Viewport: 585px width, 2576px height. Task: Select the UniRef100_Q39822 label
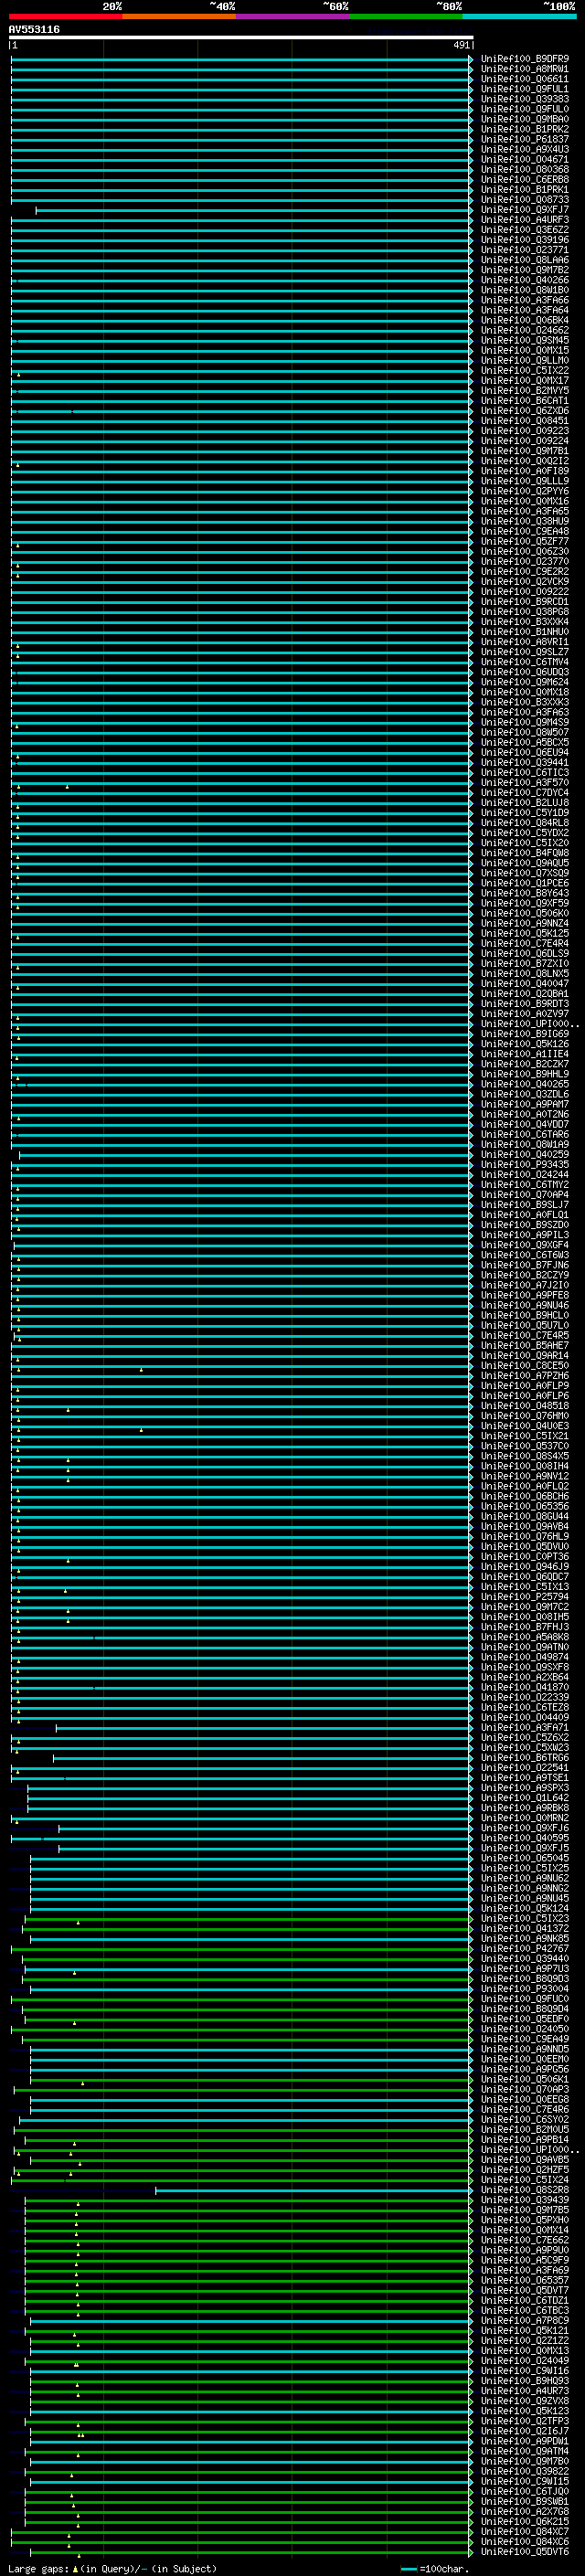coord(524,2471)
